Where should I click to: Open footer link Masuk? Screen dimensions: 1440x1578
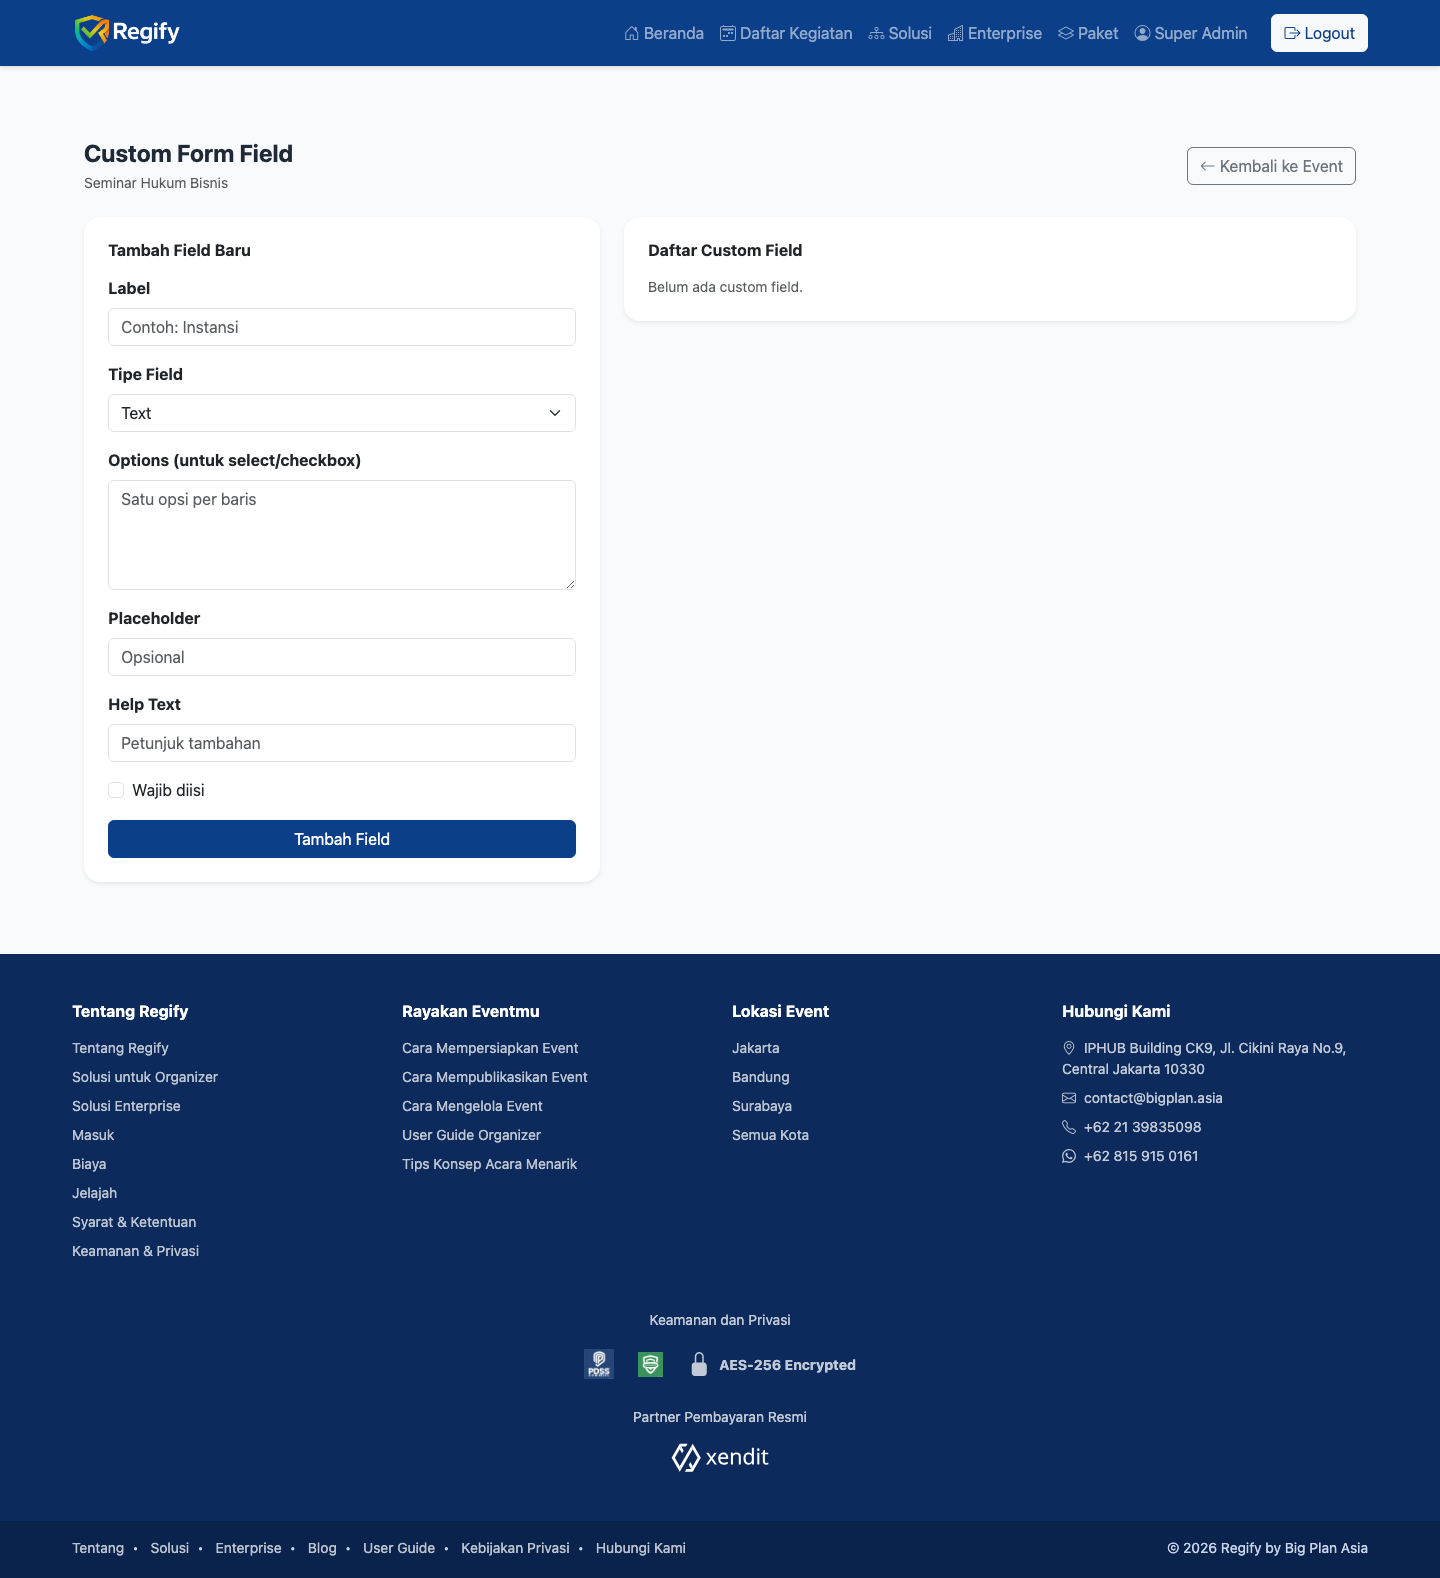click(93, 1135)
